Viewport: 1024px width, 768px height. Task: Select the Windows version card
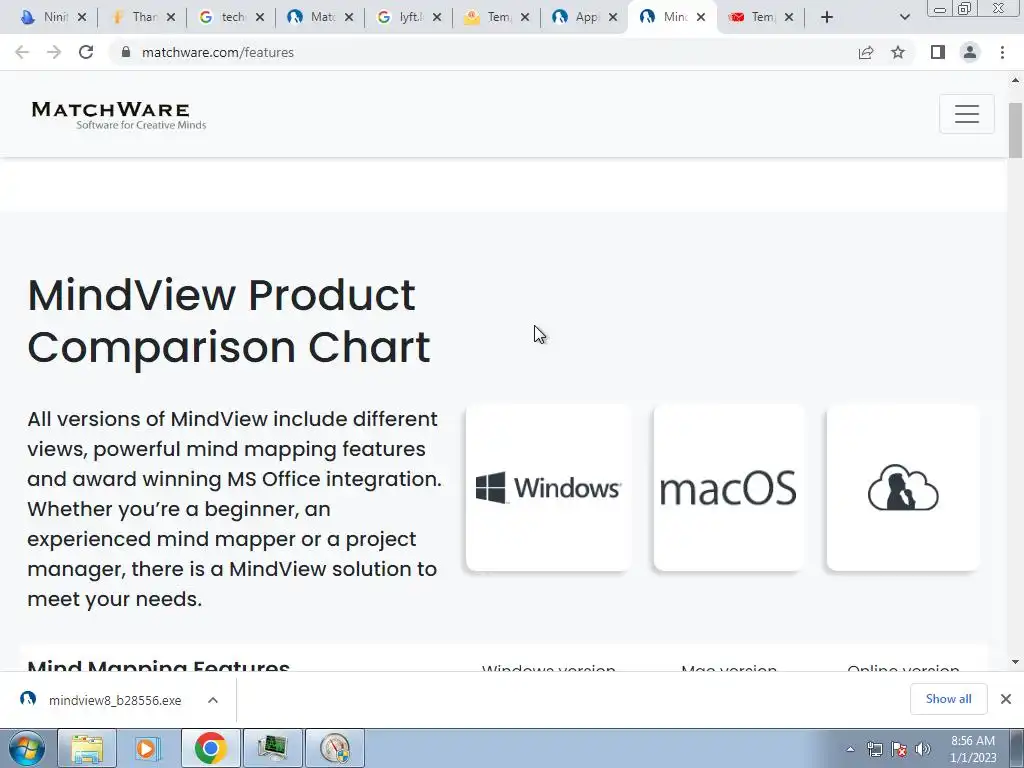[549, 488]
